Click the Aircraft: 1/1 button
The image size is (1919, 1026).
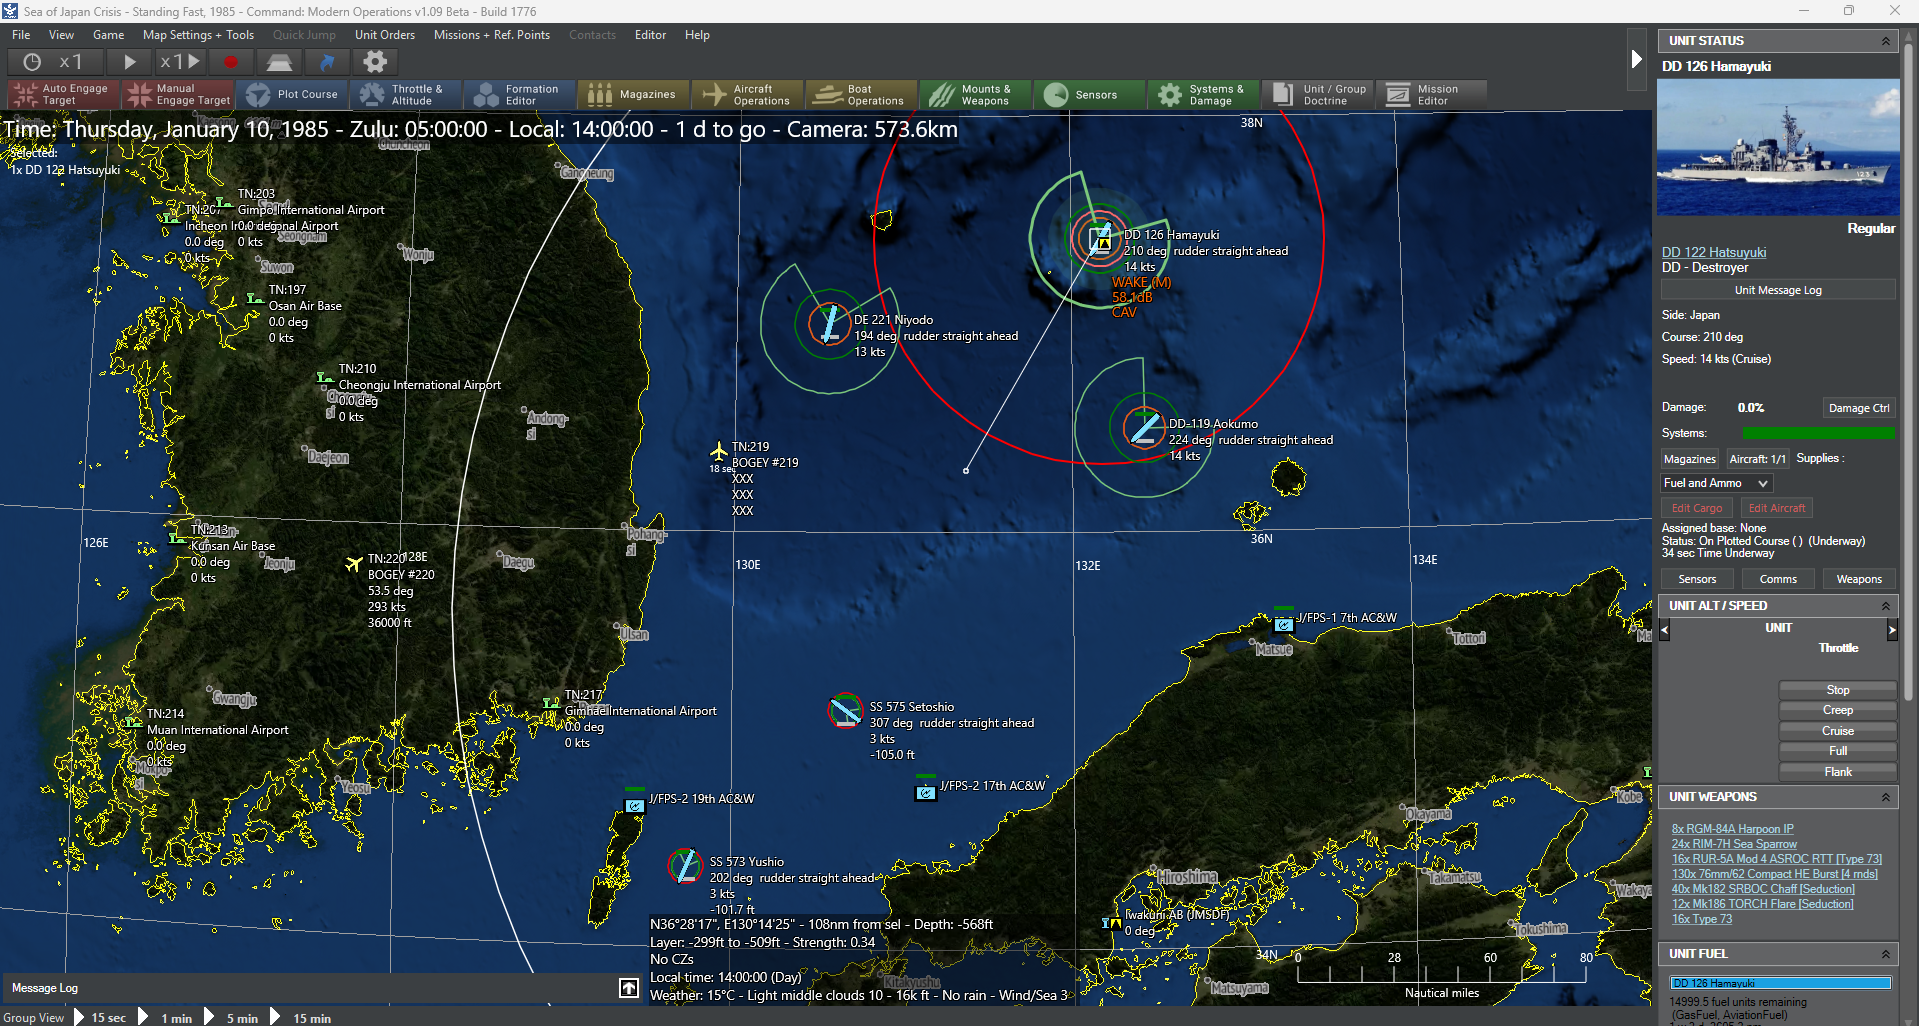1757,459
